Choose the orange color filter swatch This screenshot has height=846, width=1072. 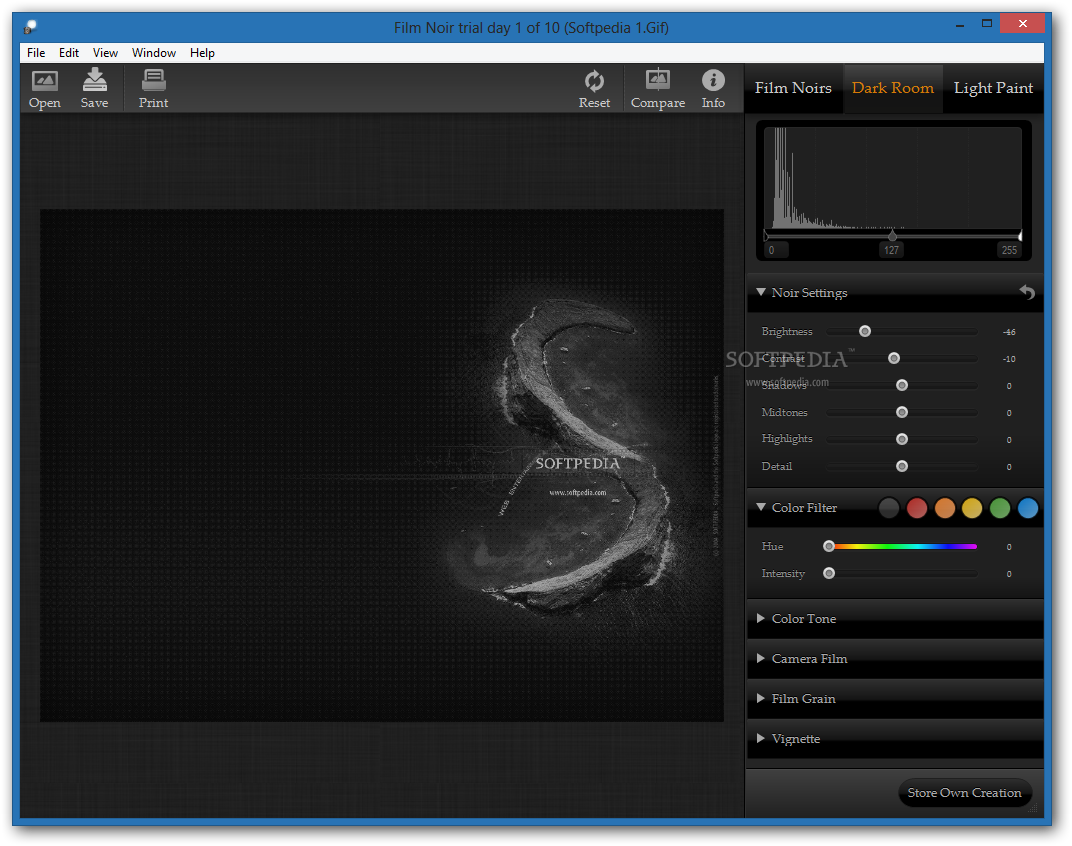[x=945, y=508]
